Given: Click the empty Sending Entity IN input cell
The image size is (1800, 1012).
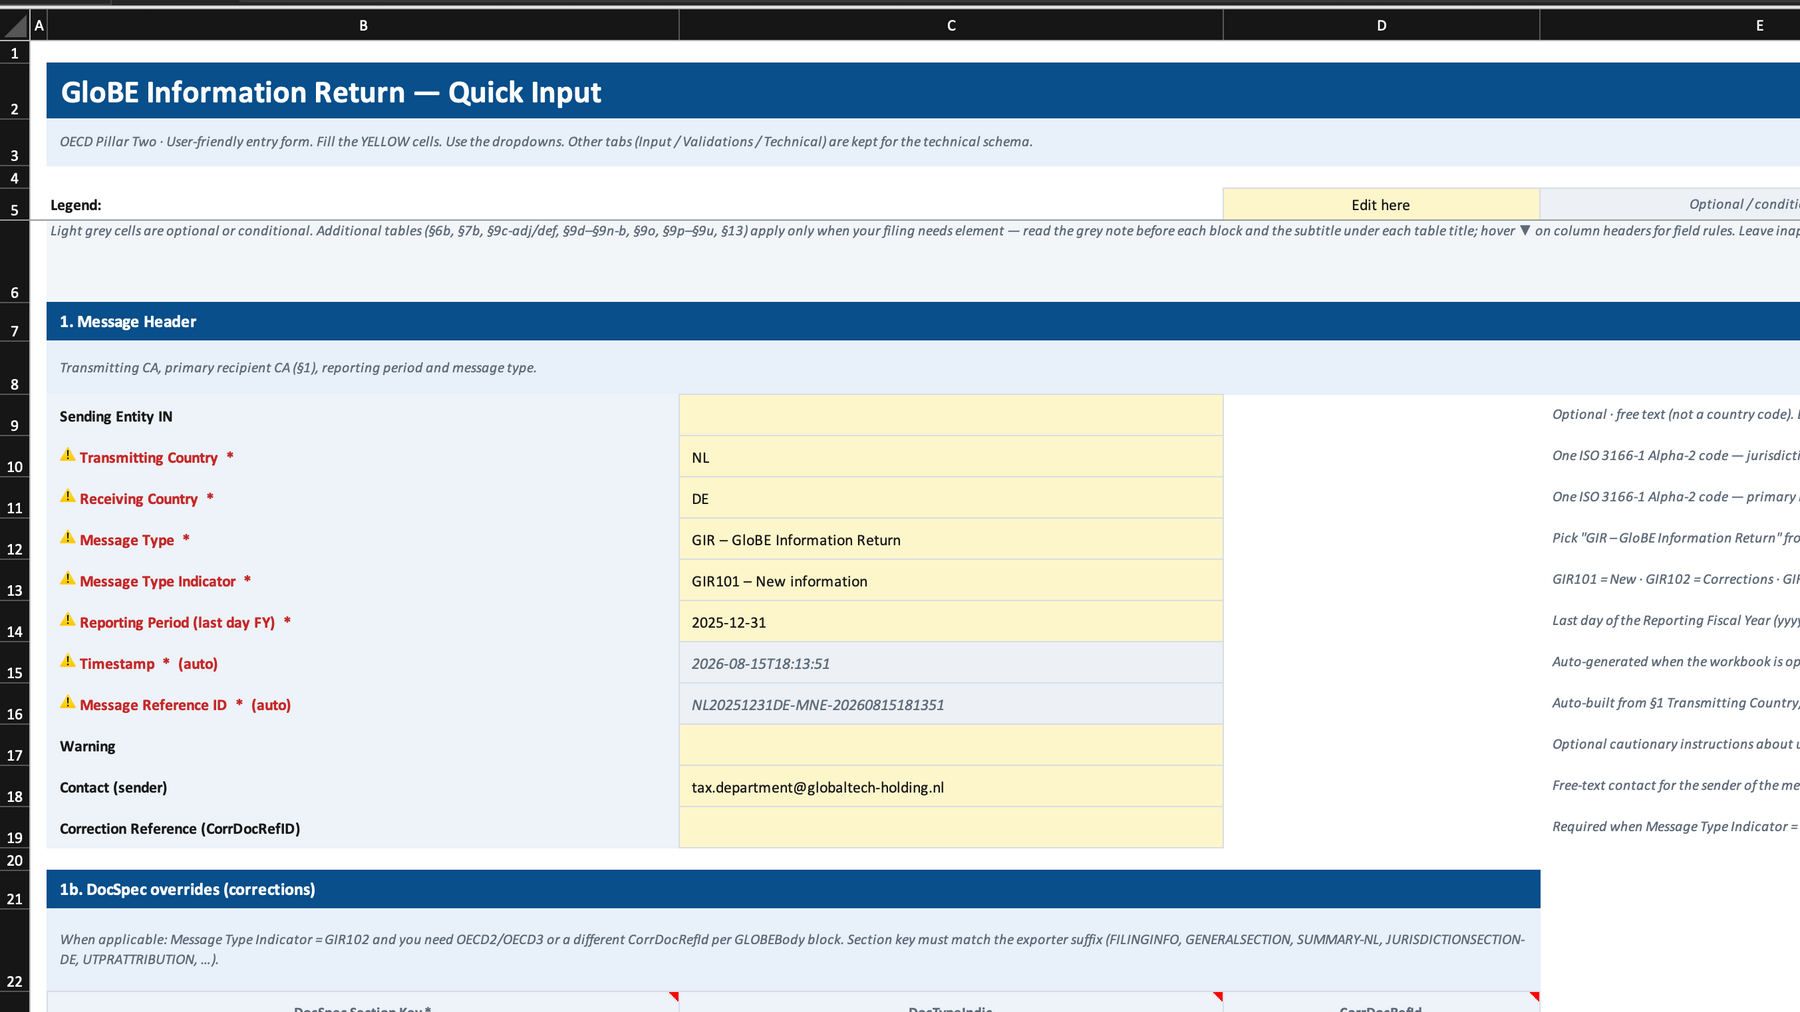Looking at the screenshot, I should pos(951,415).
